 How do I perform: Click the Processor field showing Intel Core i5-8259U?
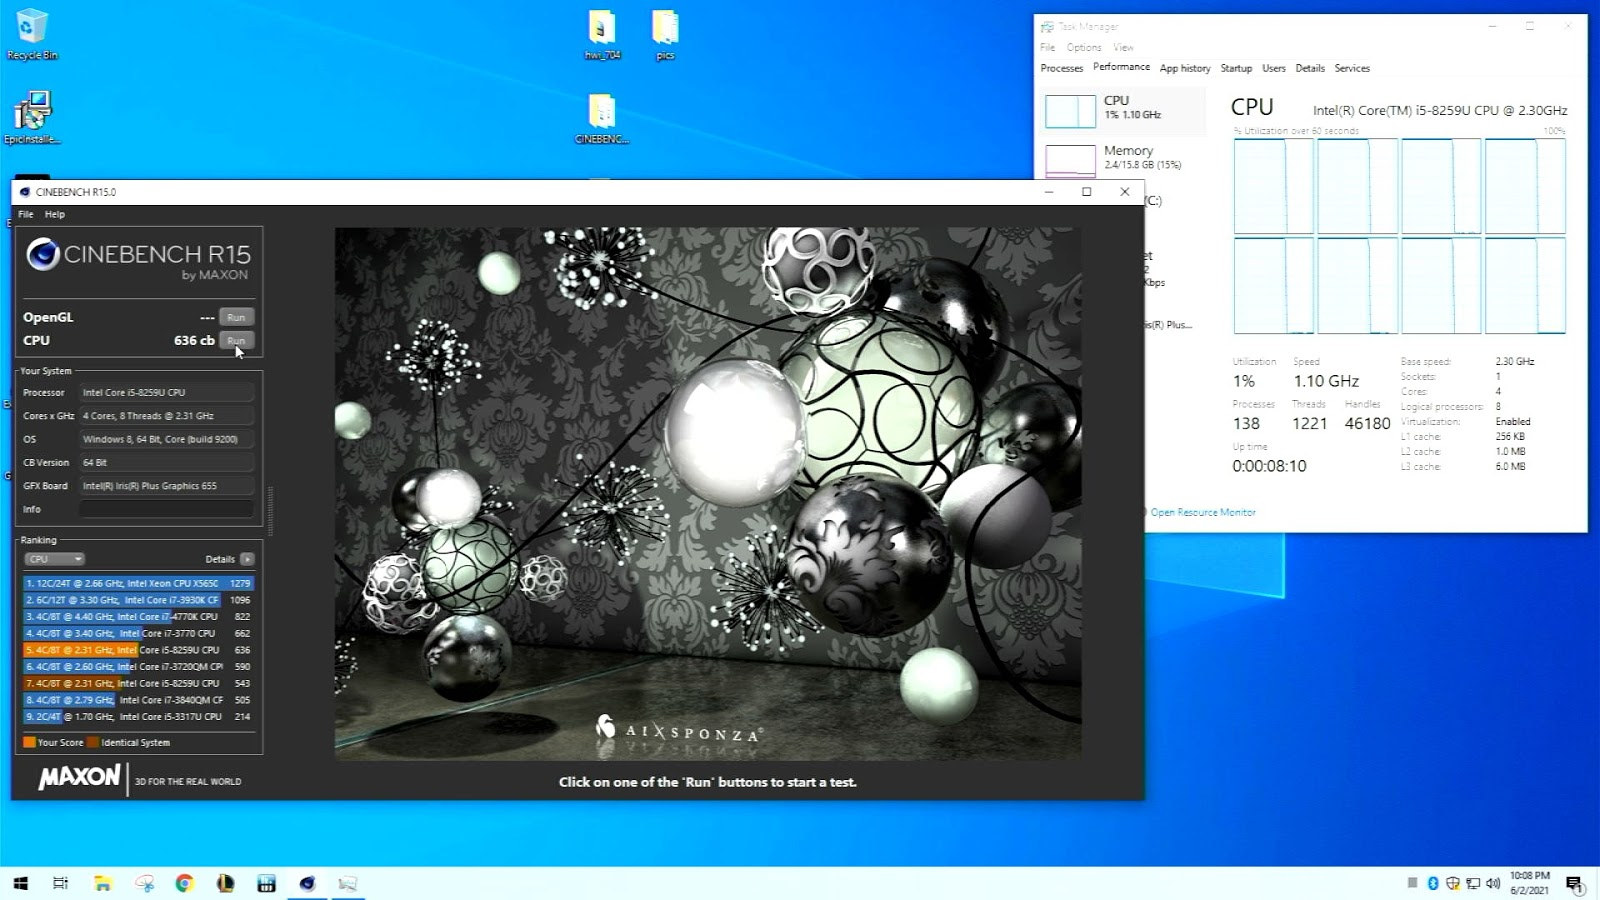click(166, 392)
